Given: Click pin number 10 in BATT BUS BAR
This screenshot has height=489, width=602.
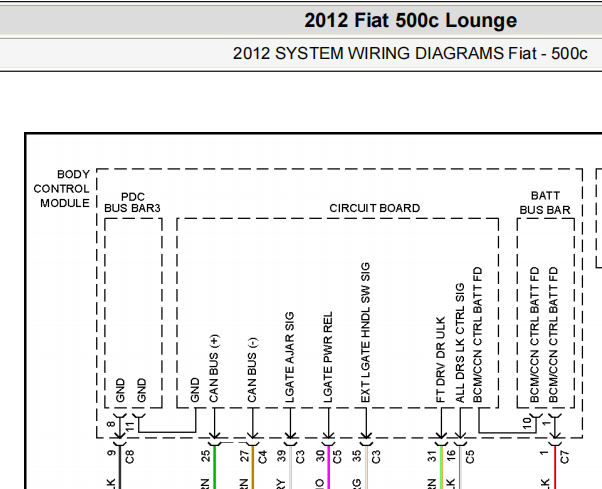Looking at the screenshot, I should (527, 423).
